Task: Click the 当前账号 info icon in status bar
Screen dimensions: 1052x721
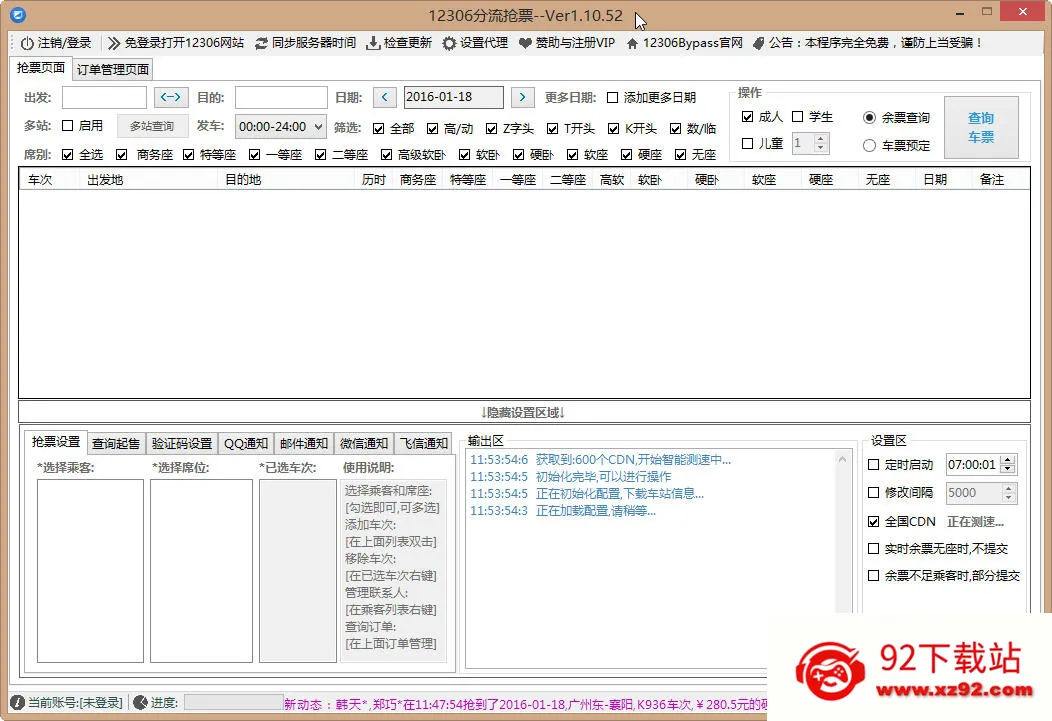Action: pyautogui.click(x=17, y=702)
